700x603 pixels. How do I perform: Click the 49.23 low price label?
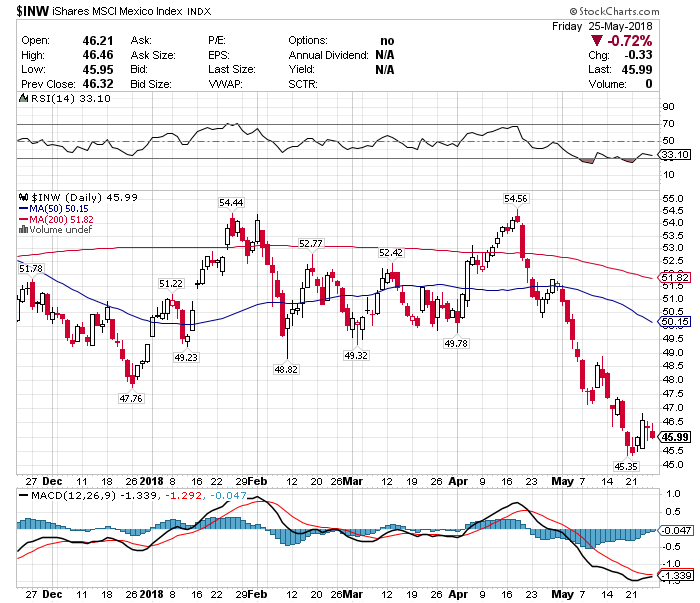pos(186,358)
